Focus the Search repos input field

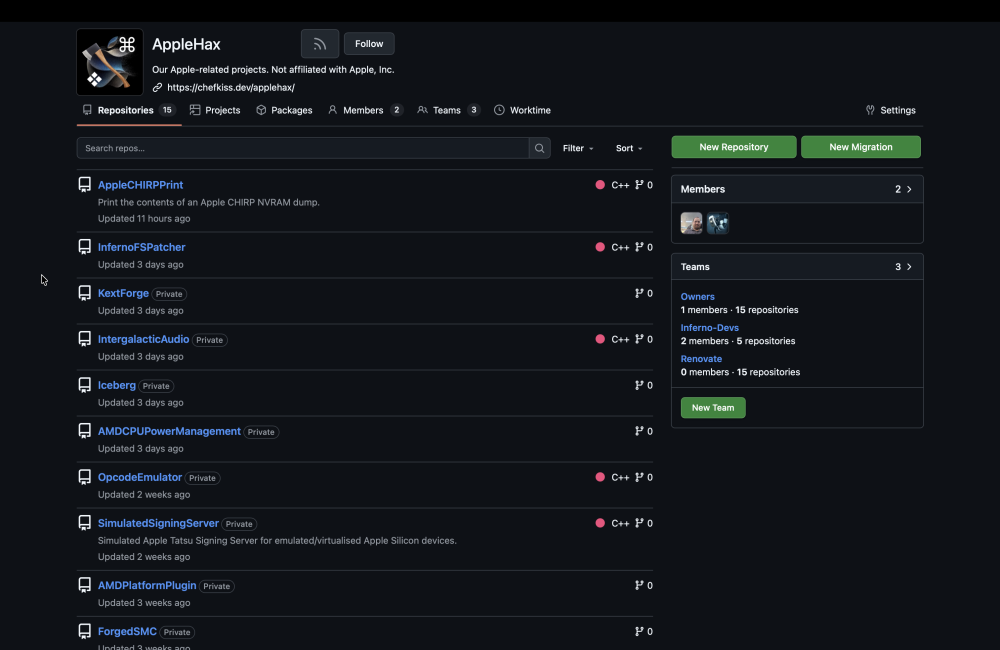tap(303, 148)
